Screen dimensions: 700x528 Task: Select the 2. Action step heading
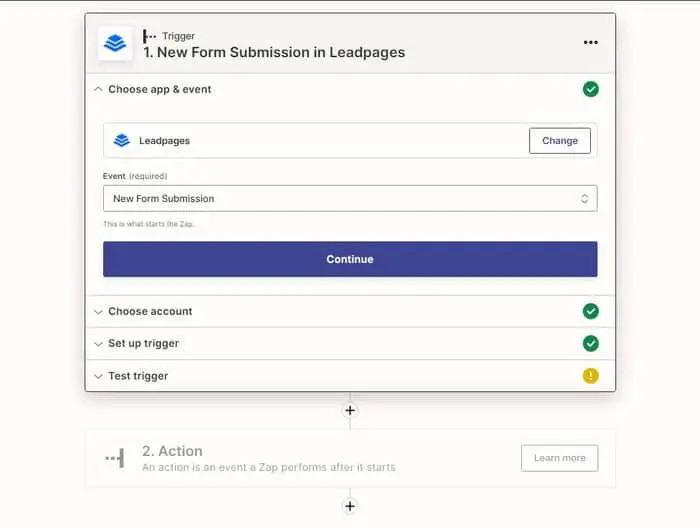(172, 451)
